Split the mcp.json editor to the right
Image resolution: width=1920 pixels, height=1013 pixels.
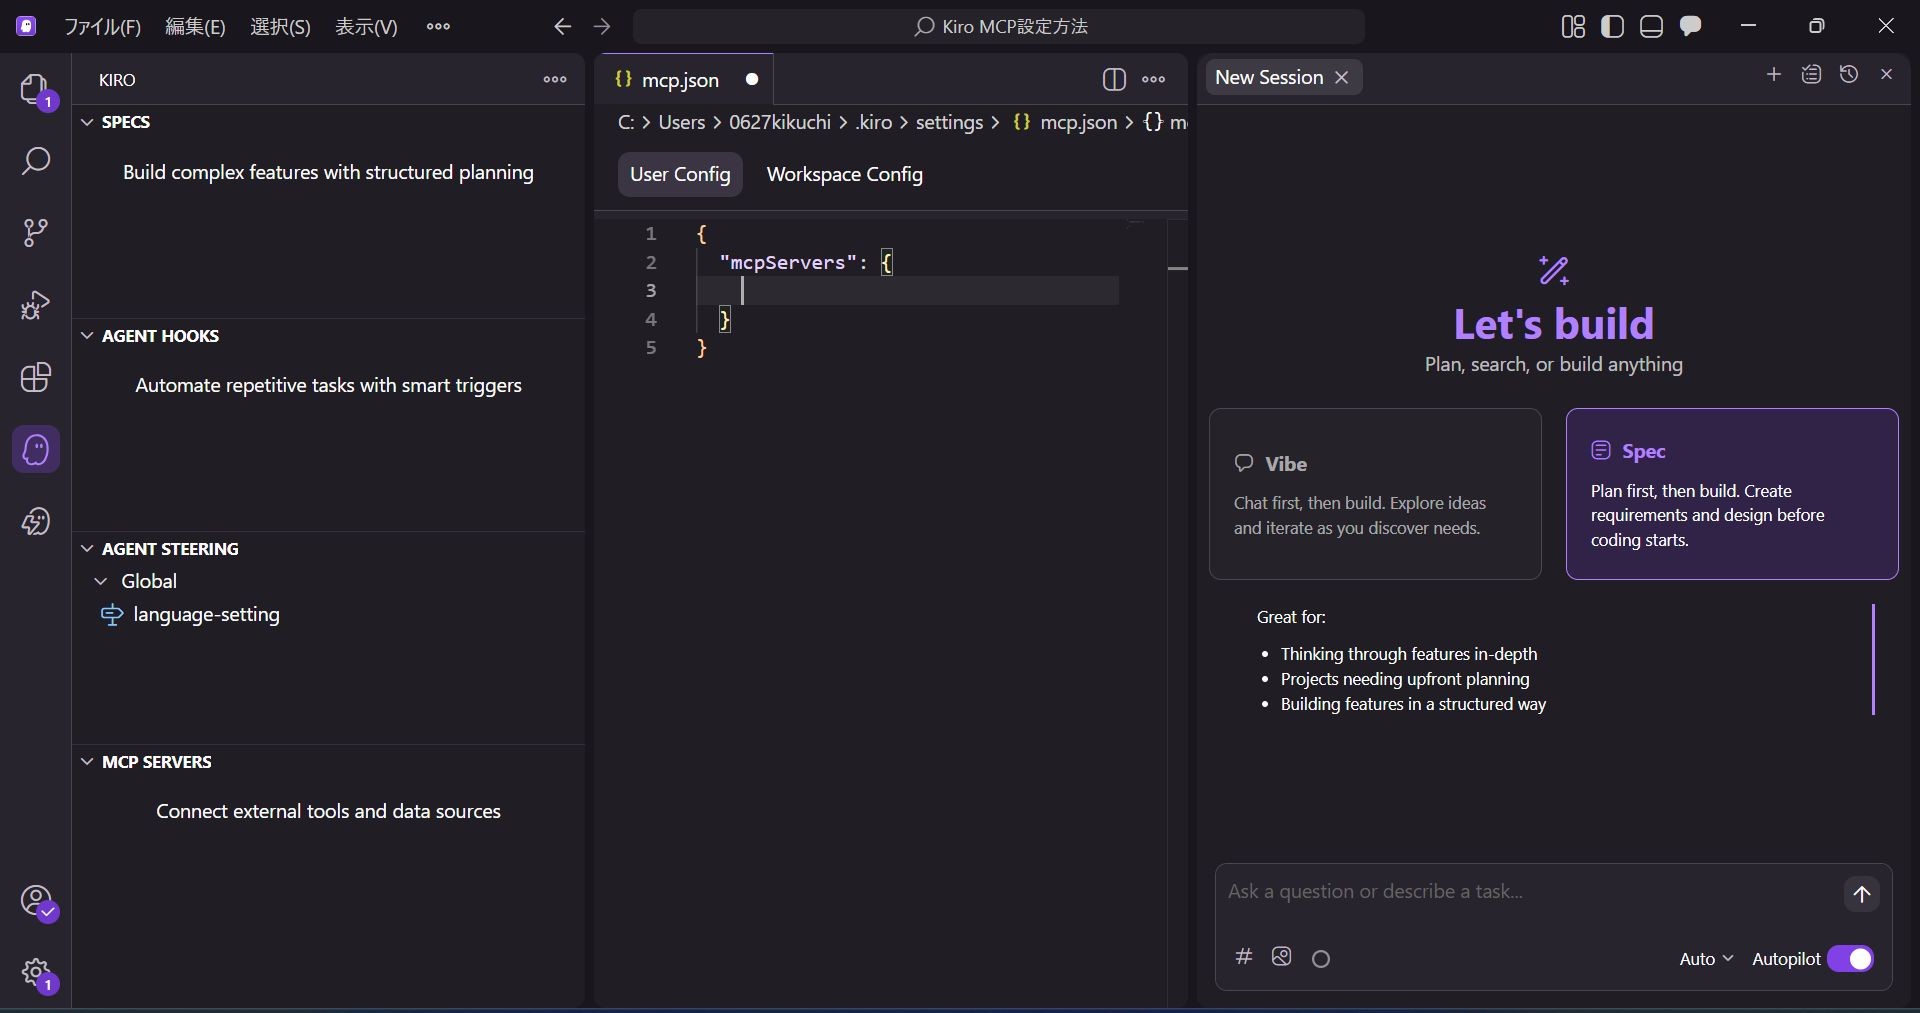point(1113,80)
